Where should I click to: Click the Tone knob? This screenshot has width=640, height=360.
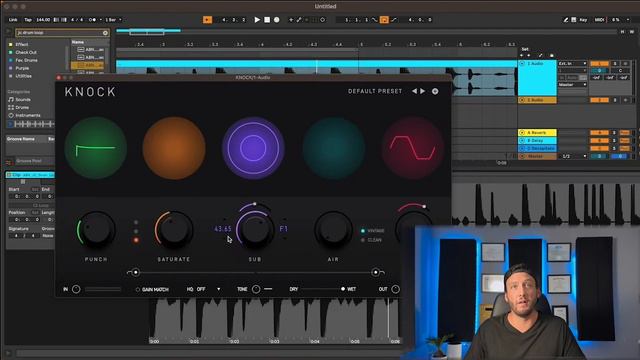256,289
